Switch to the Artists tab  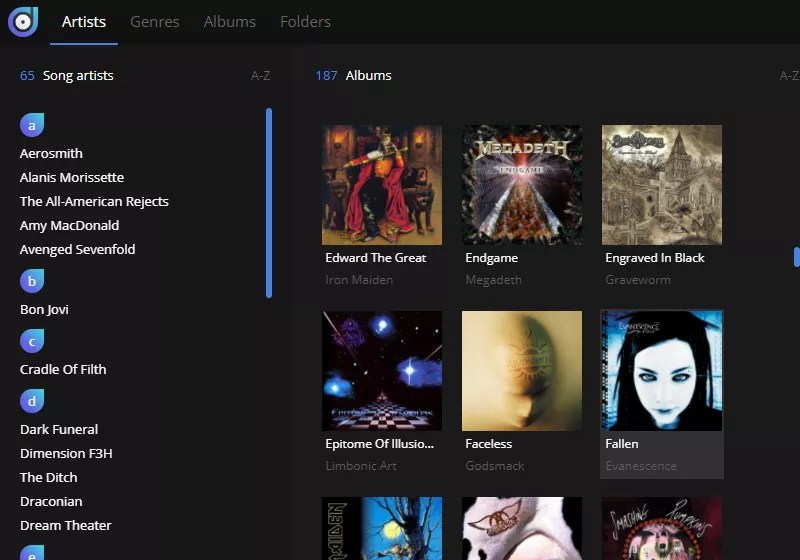(x=84, y=22)
